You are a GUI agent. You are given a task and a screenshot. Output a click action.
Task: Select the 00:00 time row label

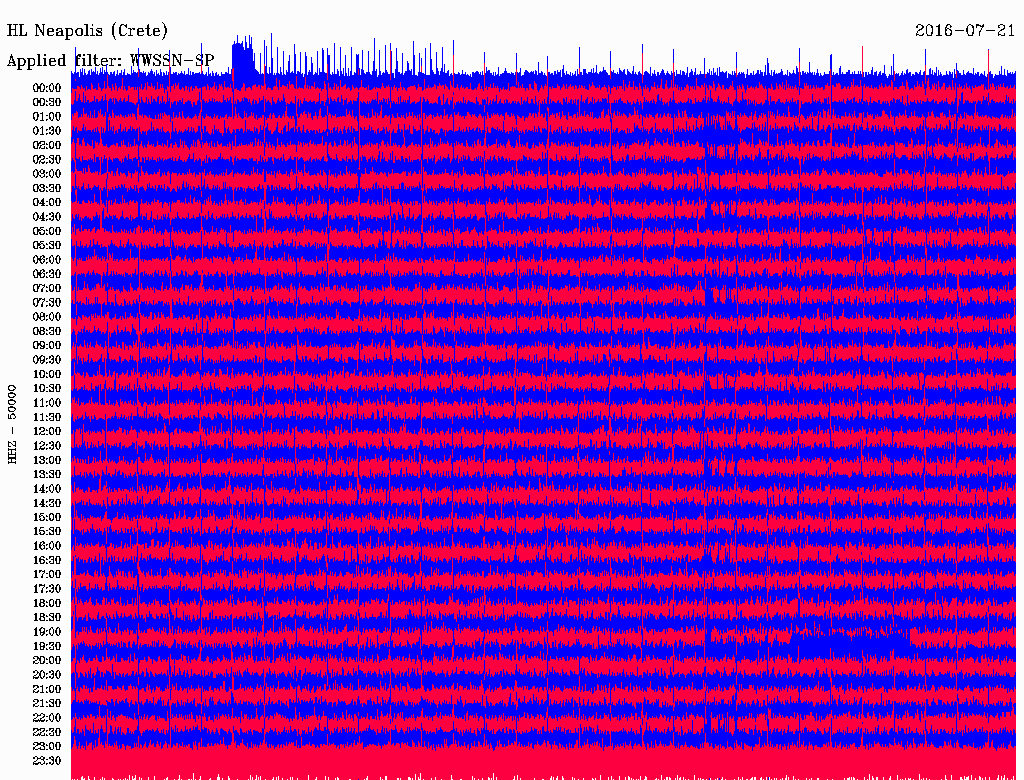click(x=47, y=88)
